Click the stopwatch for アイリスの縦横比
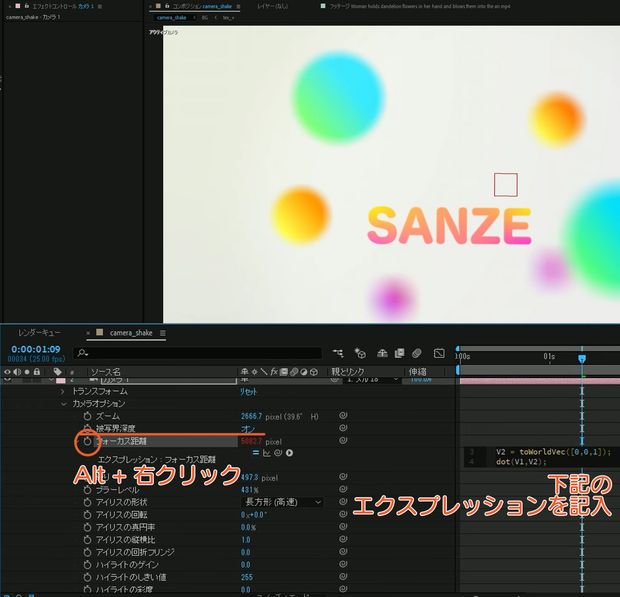620x597 pixels. [x=87, y=540]
